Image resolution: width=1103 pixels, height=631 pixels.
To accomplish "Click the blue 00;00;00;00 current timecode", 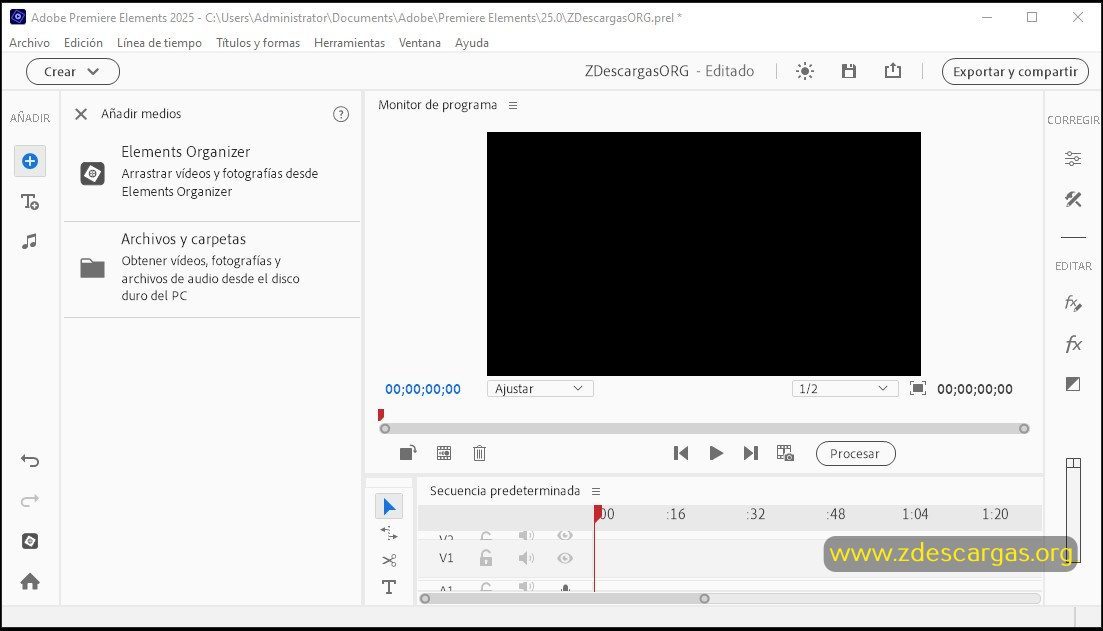I will pyautogui.click(x=423, y=389).
